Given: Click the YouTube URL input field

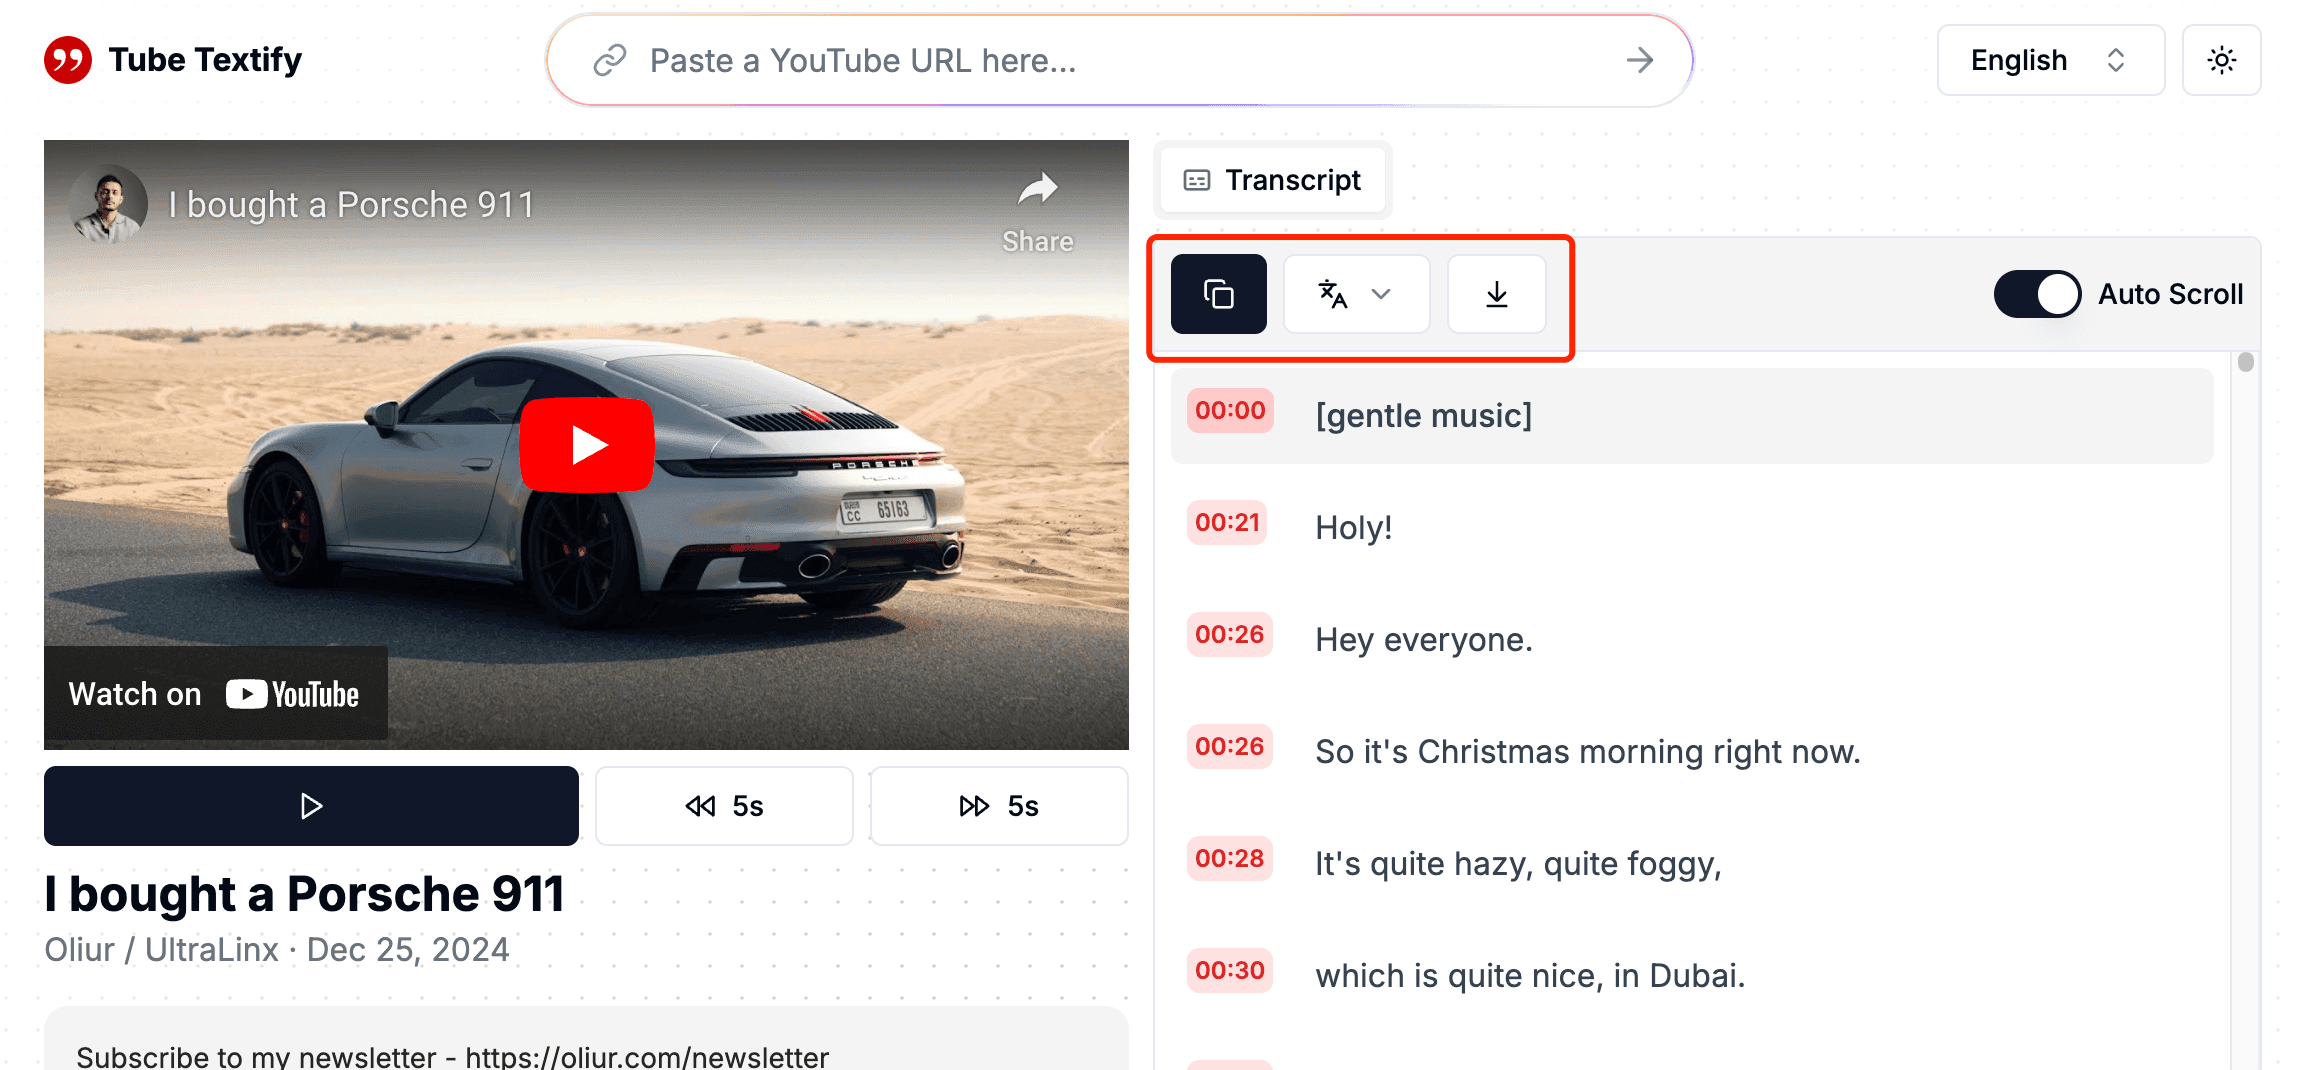Looking at the screenshot, I should [x=1119, y=61].
